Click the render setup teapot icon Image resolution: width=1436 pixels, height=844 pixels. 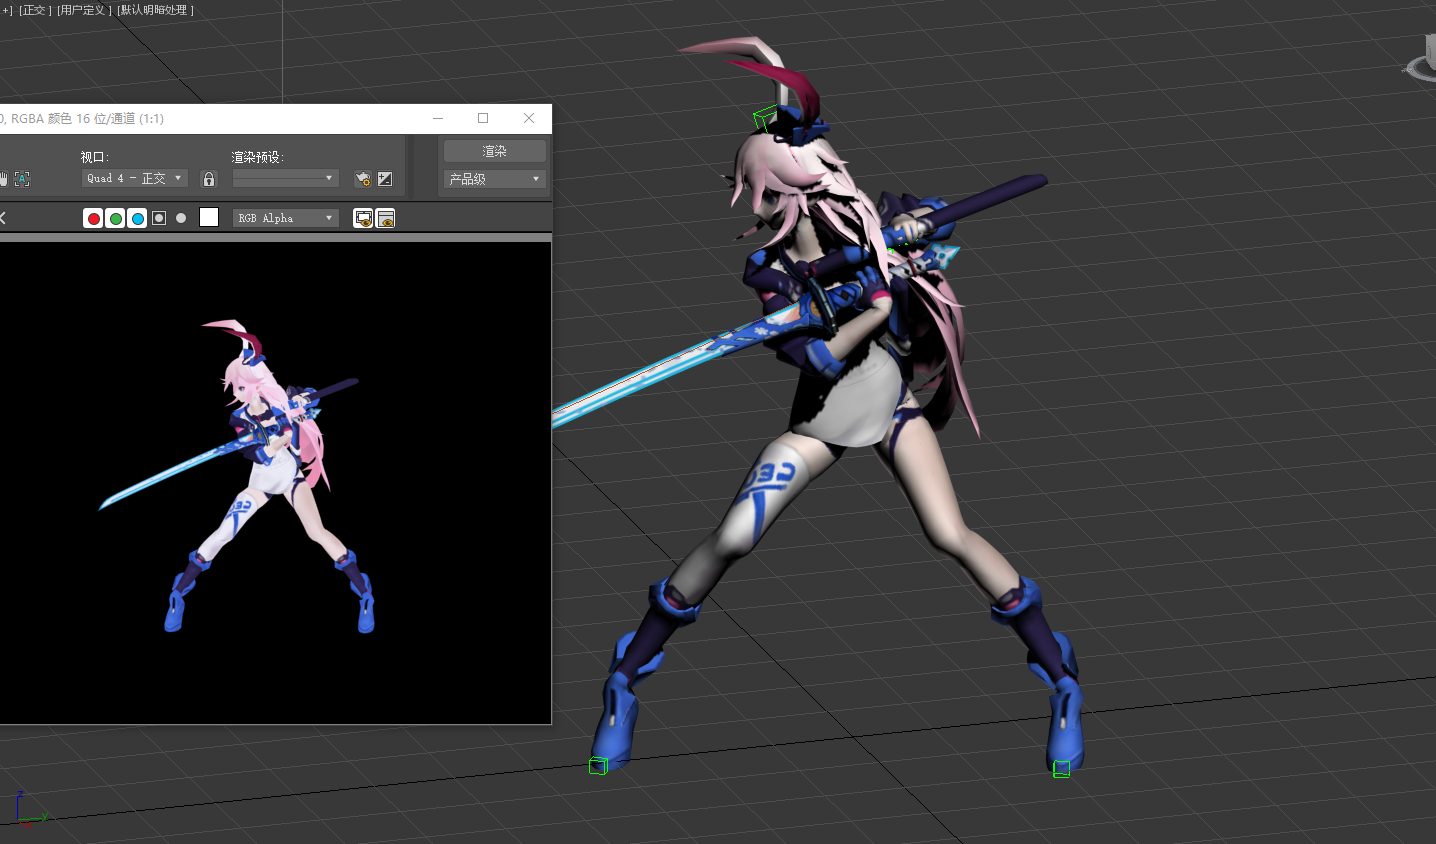tap(362, 179)
